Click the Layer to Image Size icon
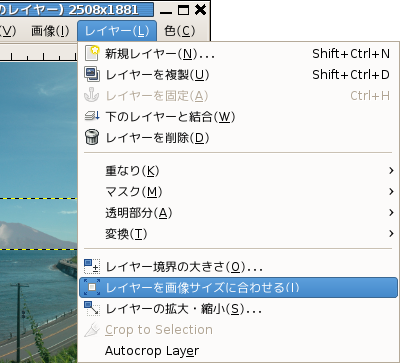400x363 pixels. pos(92,287)
